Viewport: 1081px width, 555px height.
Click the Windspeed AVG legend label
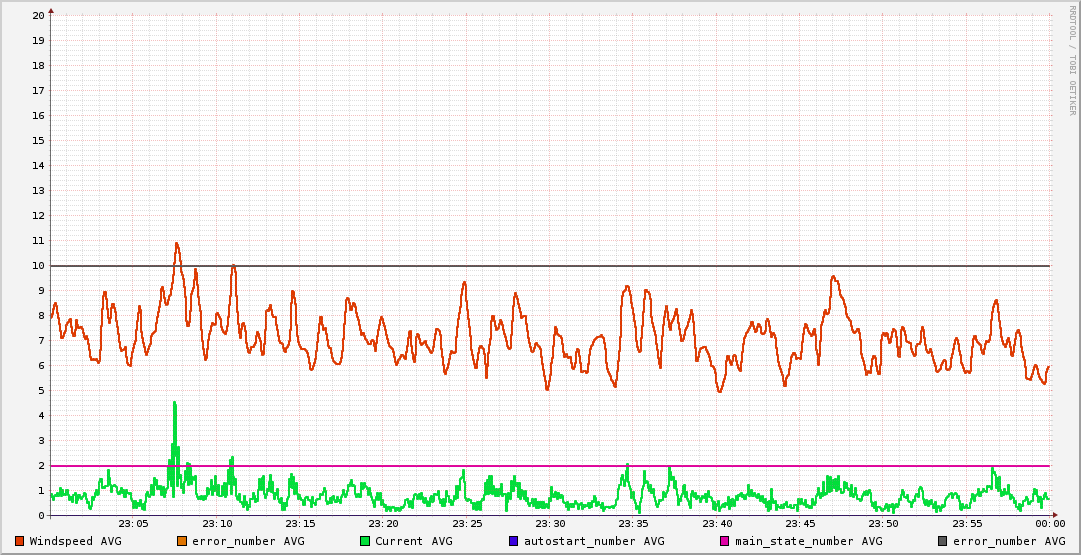(x=75, y=541)
